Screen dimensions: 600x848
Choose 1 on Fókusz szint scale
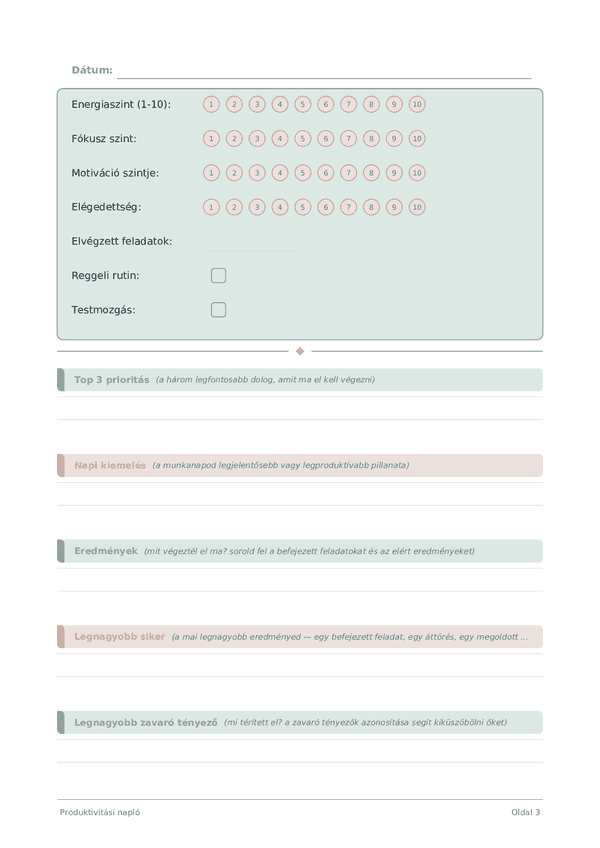(x=211, y=138)
